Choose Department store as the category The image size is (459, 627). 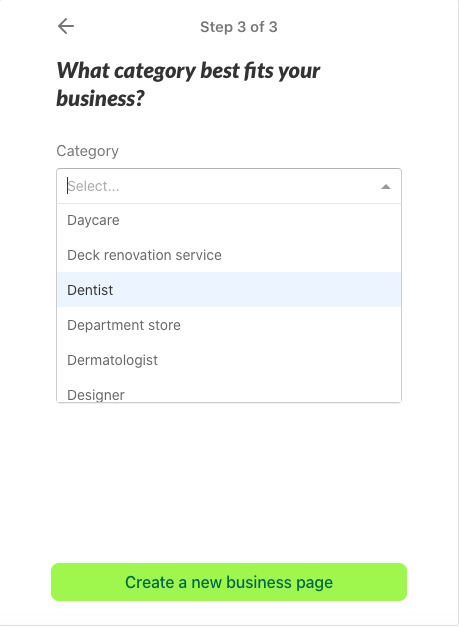229,325
